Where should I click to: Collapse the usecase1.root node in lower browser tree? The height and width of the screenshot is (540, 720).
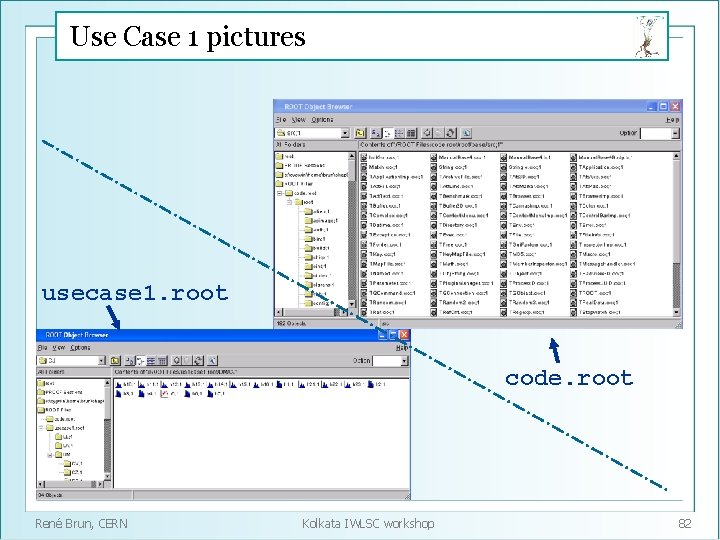coord(41,428)
